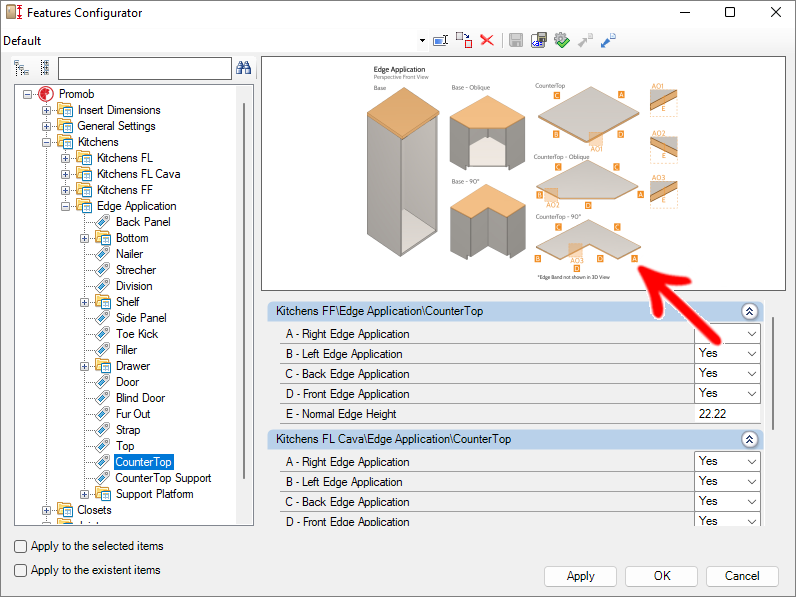
Task: Open Kitchens FL Cava A - Right Edge dropdown
Action: (x=752, y=462)
